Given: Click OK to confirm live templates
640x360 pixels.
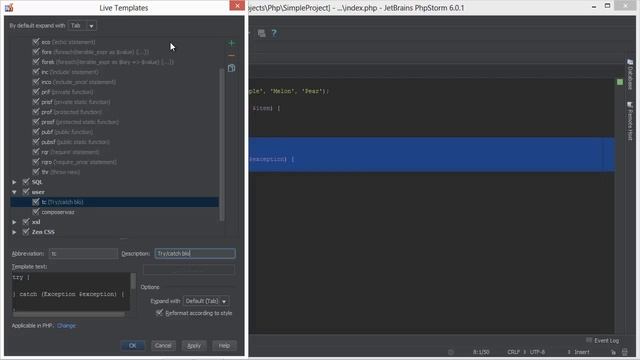Looking at the screenshot, I should click(132, 346).
